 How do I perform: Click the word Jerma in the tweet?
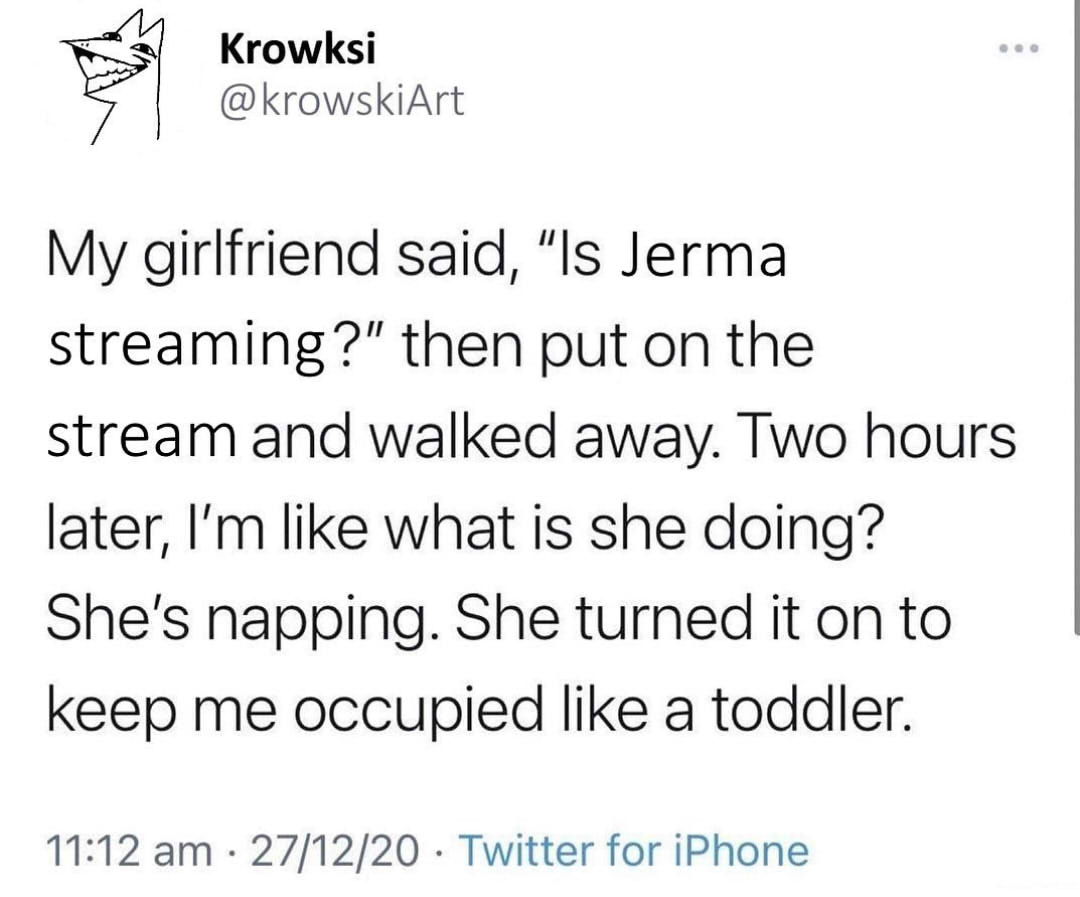(704, 258)
